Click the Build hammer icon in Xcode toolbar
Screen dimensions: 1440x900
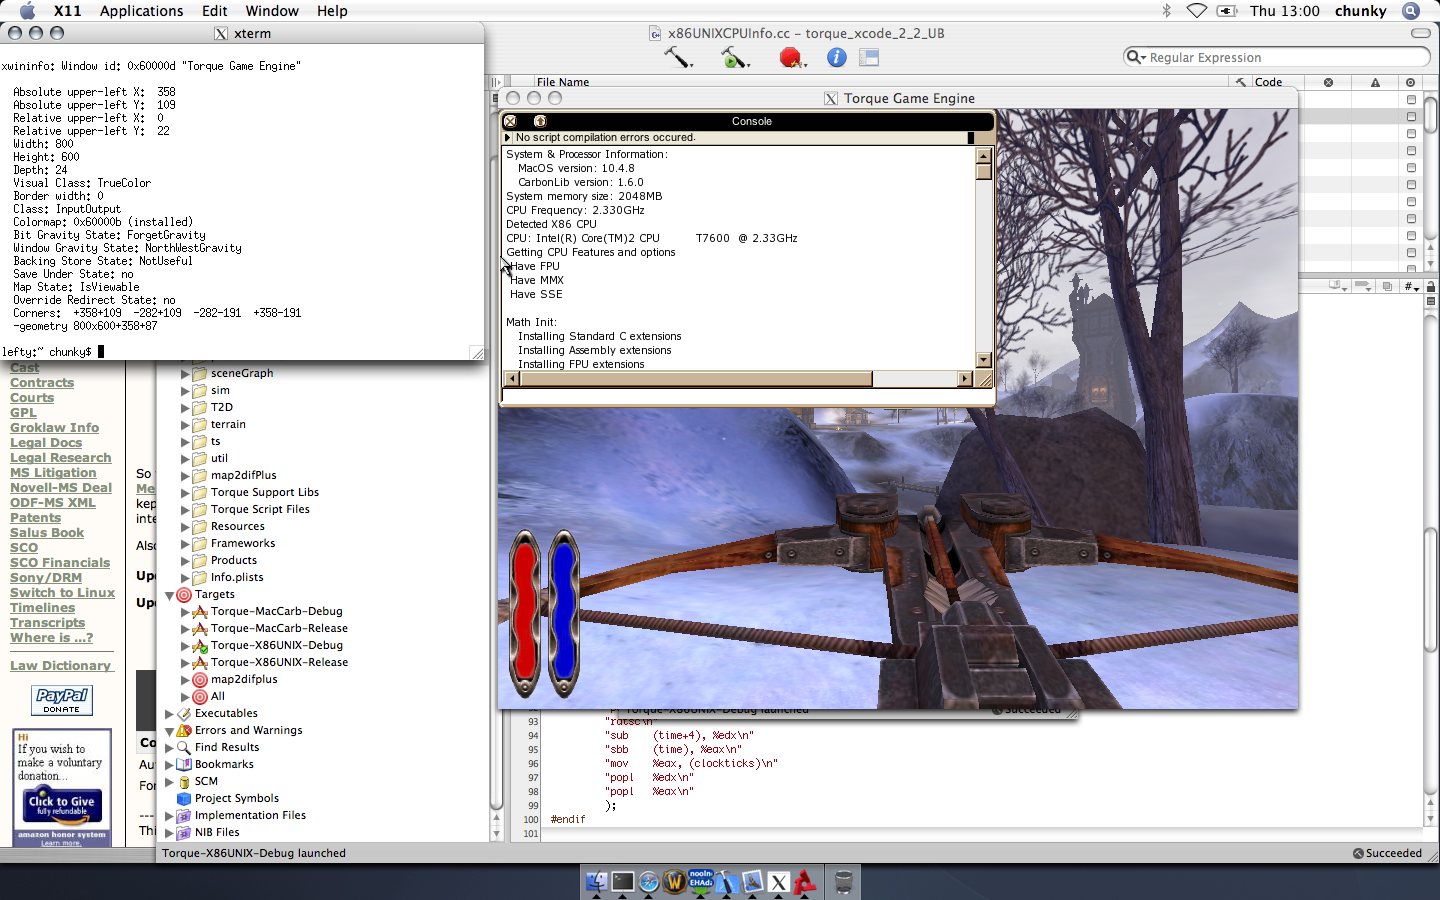coord(678,58)
